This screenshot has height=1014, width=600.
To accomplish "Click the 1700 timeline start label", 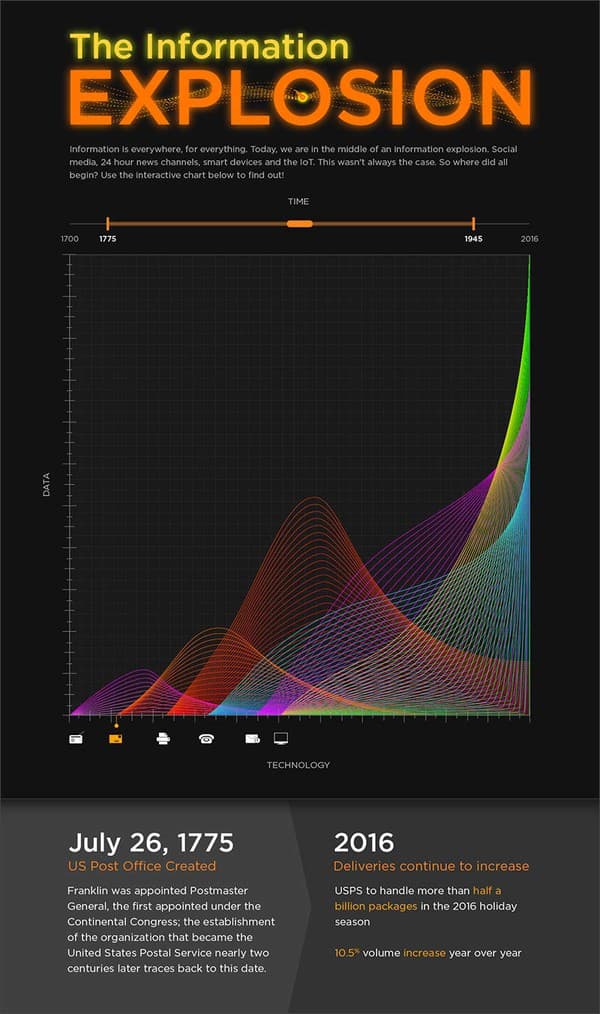I will pos(69,240).
